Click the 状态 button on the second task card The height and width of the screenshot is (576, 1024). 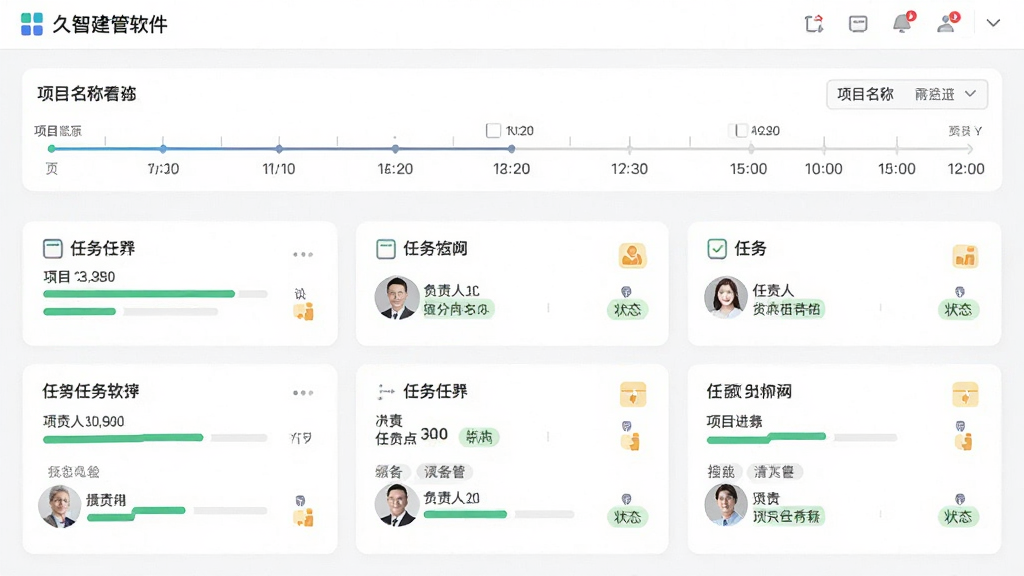627,310
